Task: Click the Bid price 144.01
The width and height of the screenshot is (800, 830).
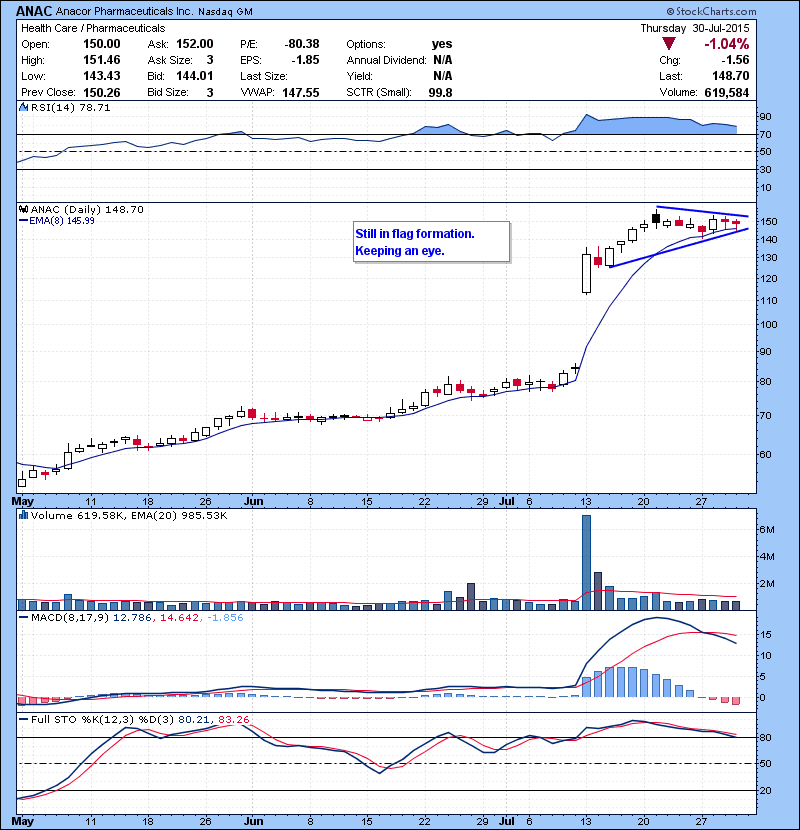Action: click(195, 76)
